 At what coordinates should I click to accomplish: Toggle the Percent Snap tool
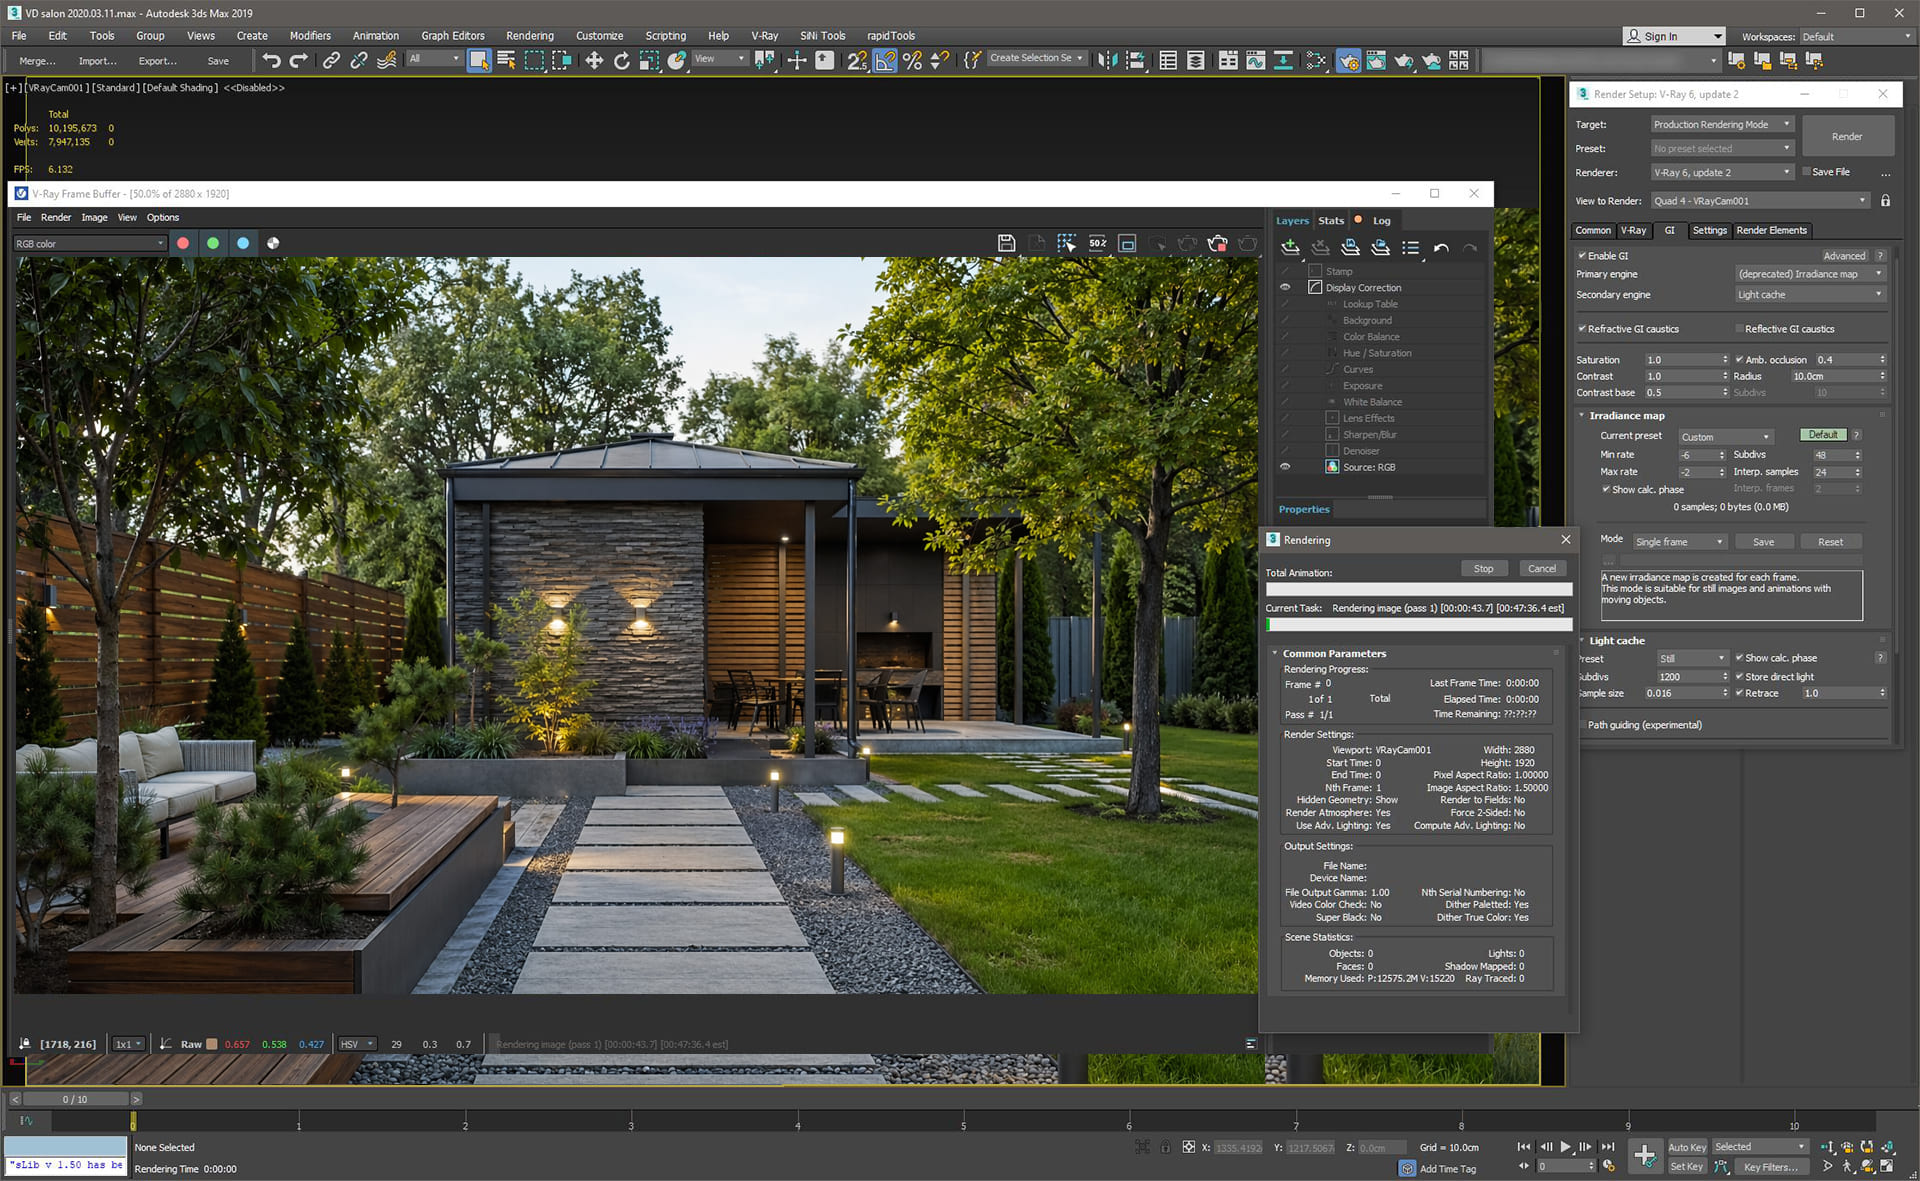(912, 61)
